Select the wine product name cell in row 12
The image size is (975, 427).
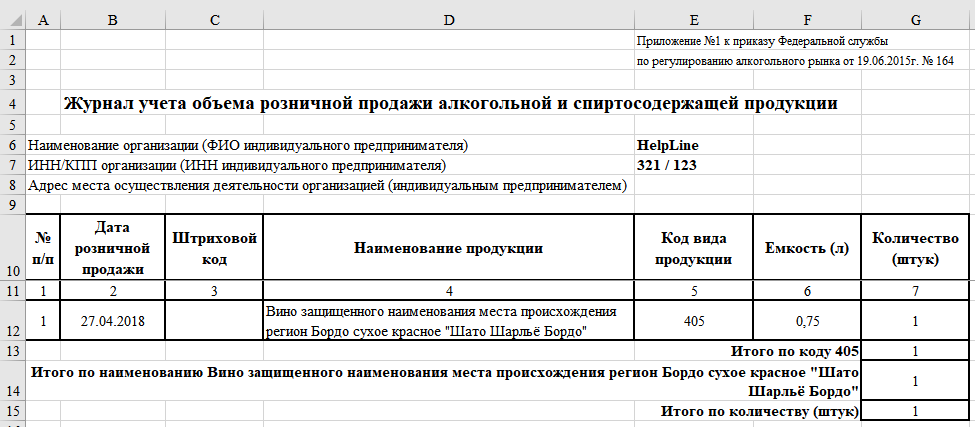448,321
